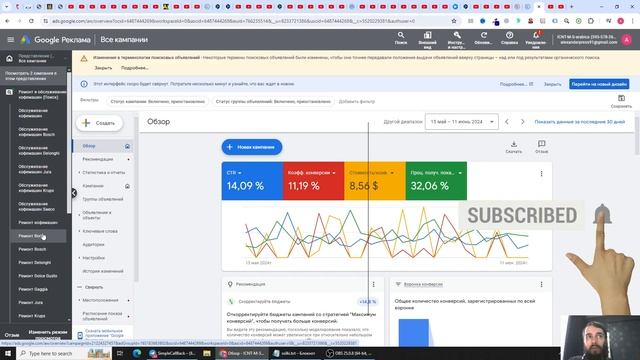
Task: Click Перейти на новый дизайн button
Action: 599,84
